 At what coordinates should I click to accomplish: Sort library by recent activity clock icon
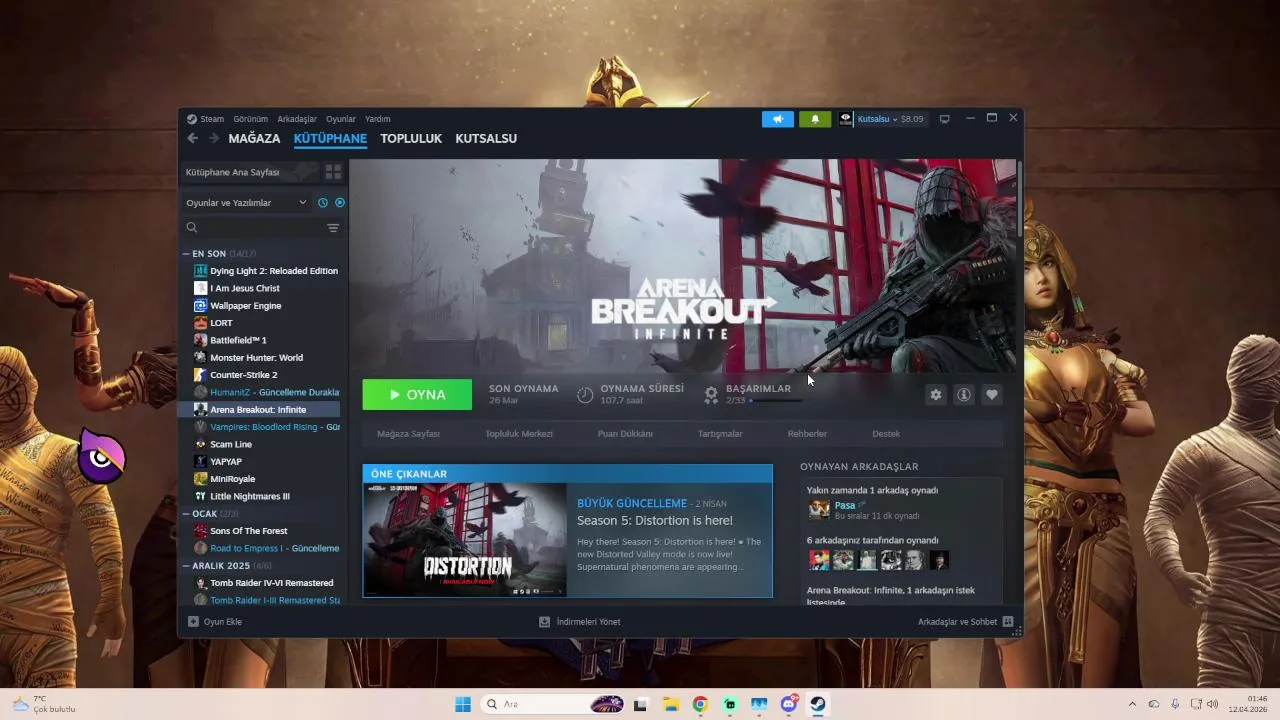pyautogui.click(x=323, y=203)
